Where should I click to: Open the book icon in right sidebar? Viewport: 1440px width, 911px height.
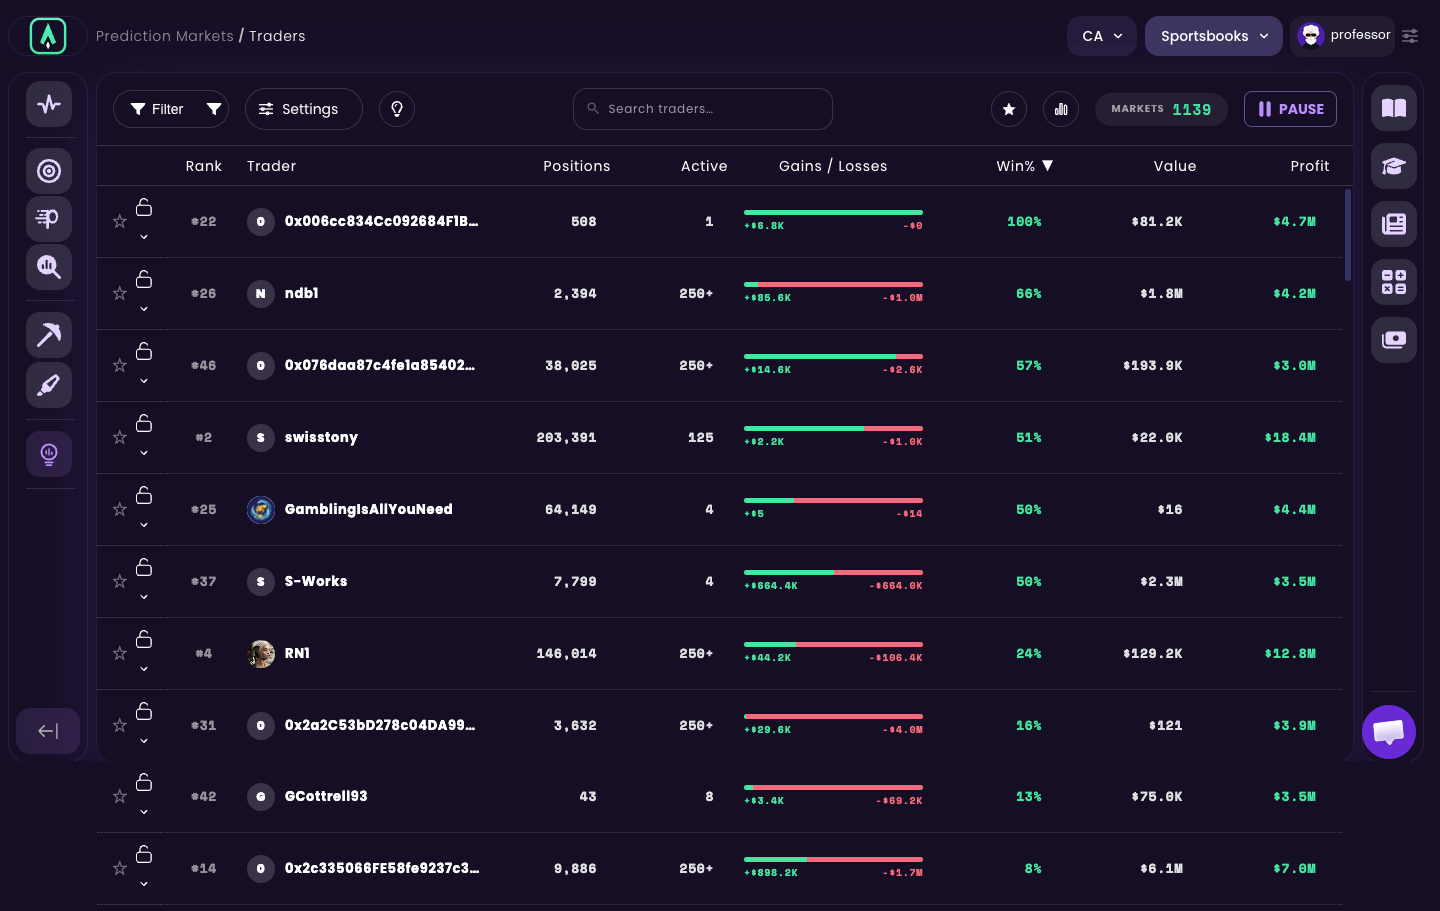pos(1394,108)
